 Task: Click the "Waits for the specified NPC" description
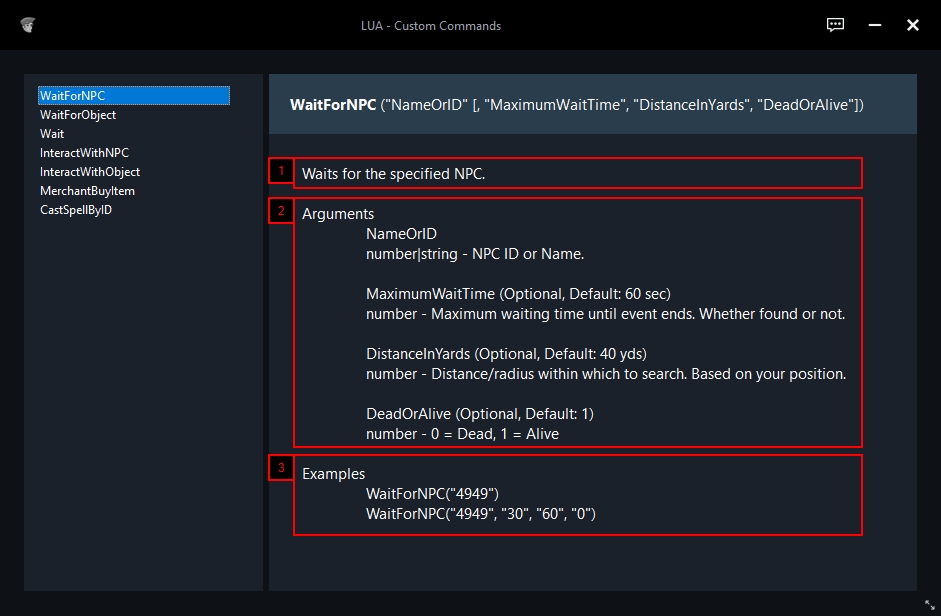pos(393,174)
